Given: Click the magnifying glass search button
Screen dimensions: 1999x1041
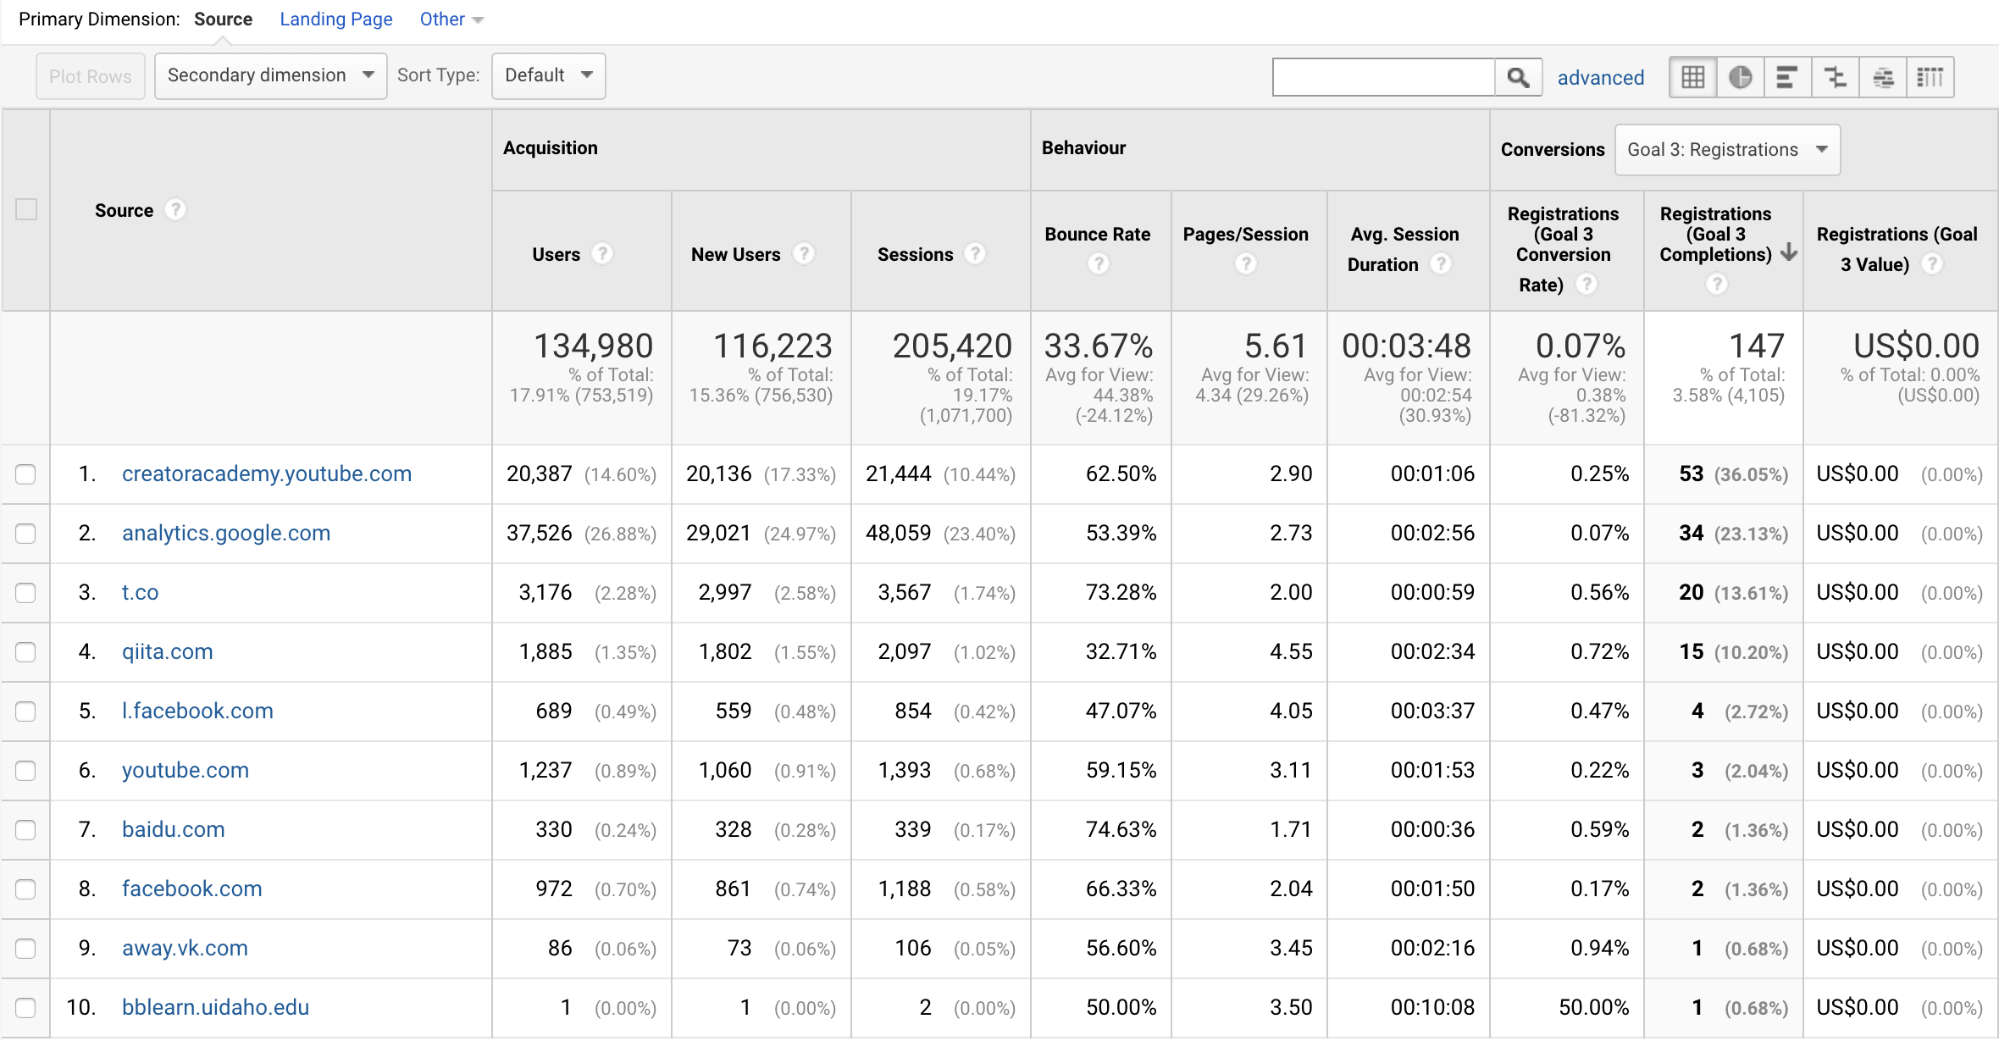Looking at the screenshot, I should tap(1518, 77).
